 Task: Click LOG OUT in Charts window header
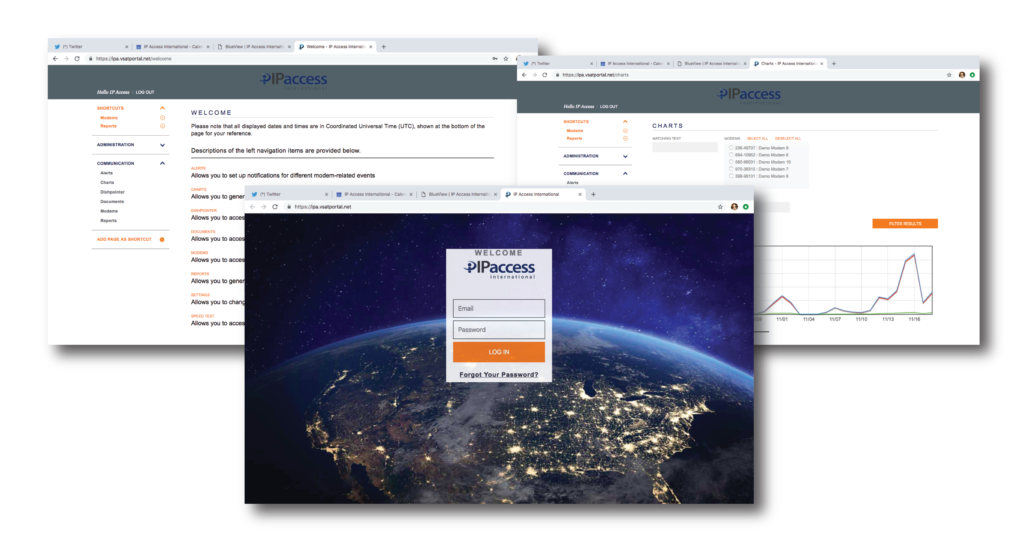(609, 106)
